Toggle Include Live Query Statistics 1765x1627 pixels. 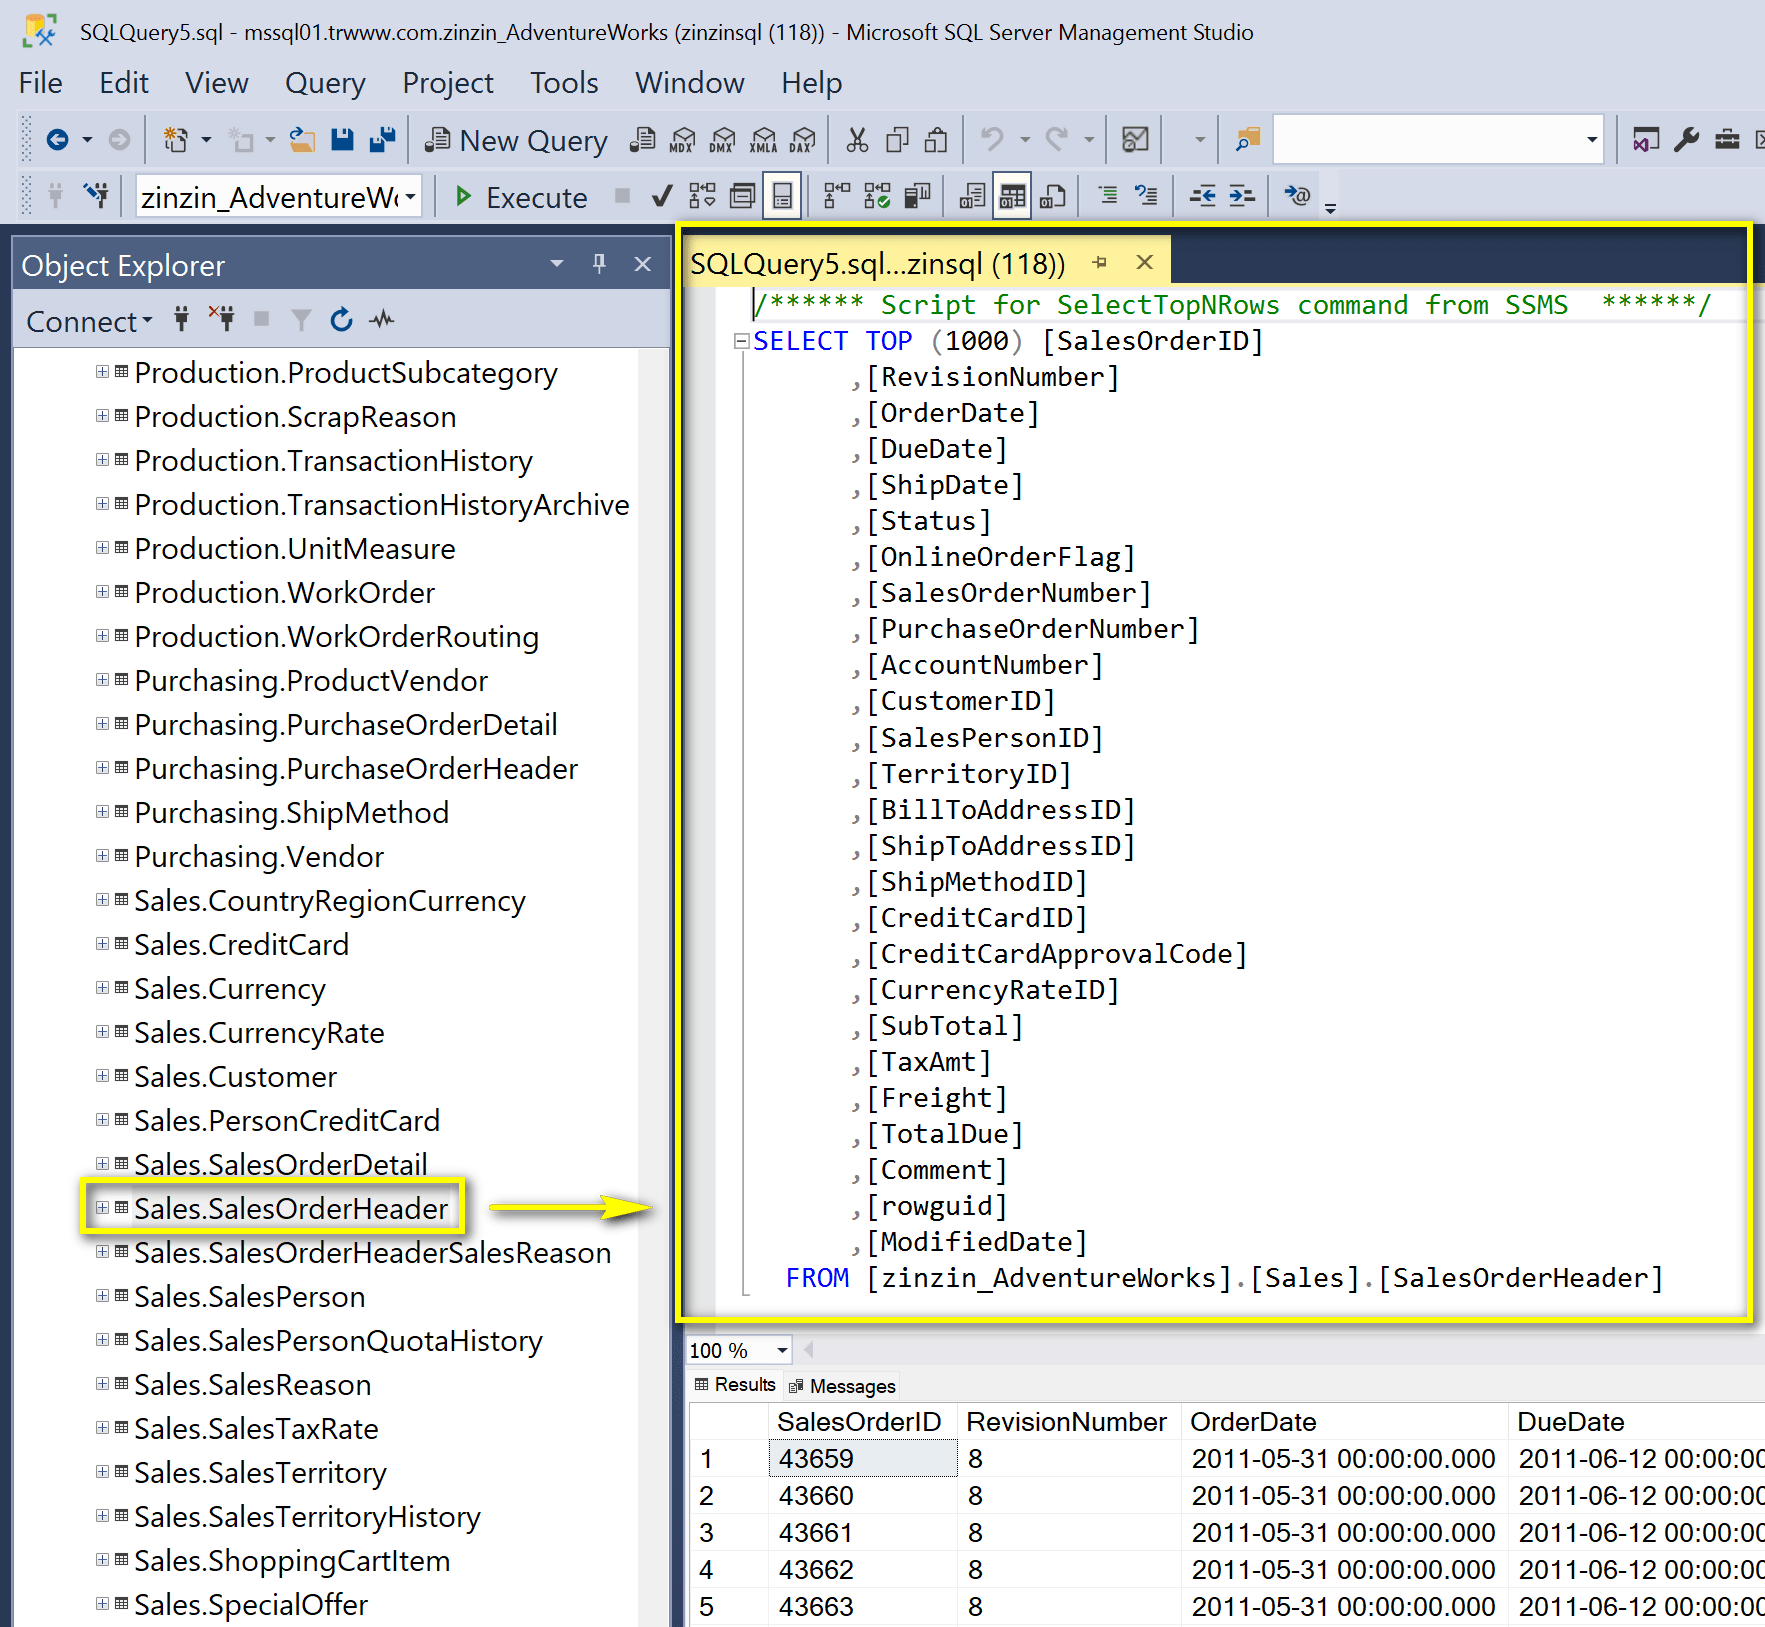(877, 196)
